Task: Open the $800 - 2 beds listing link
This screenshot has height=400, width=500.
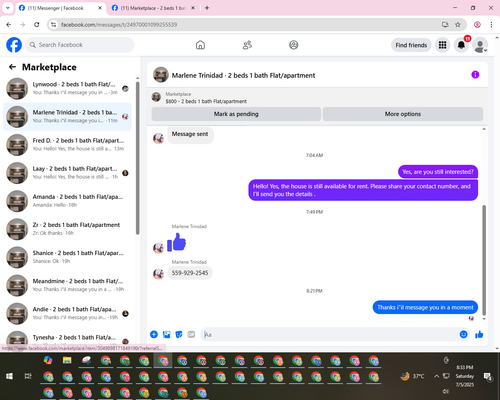Action: click(206, 101)
